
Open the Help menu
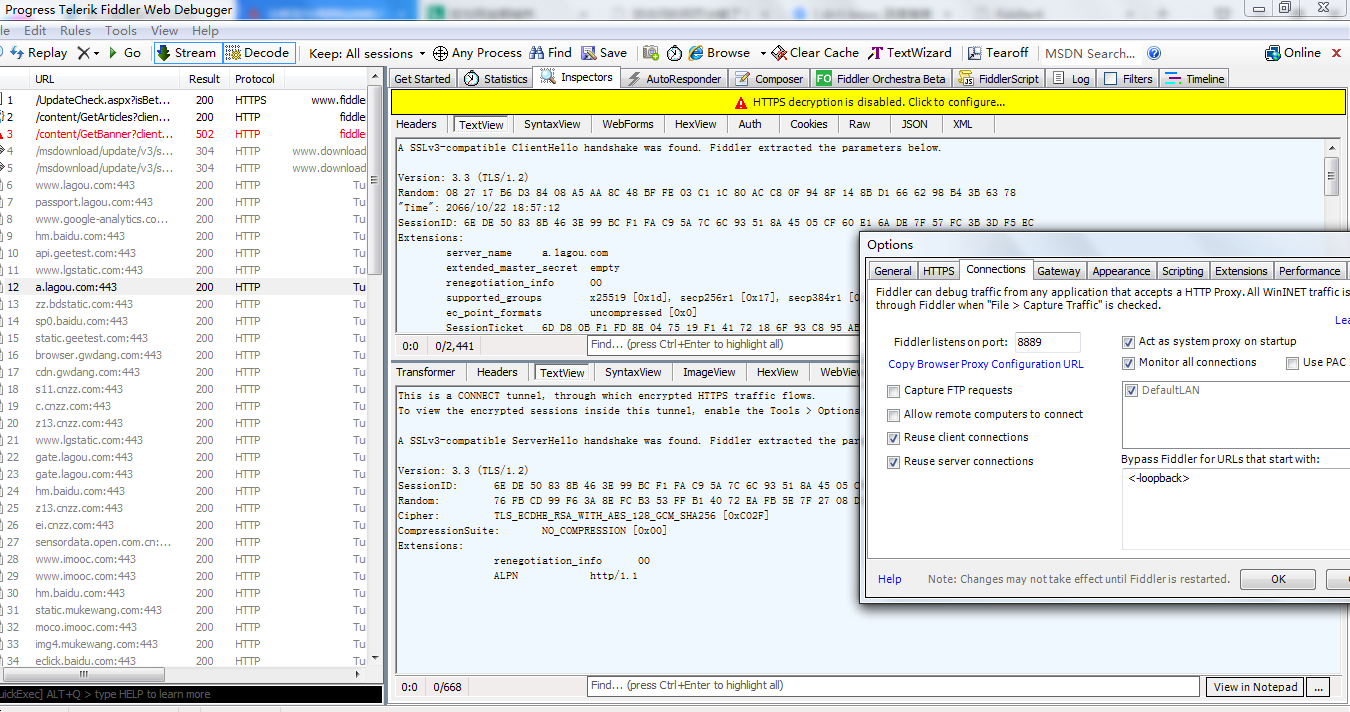[205, 31]
